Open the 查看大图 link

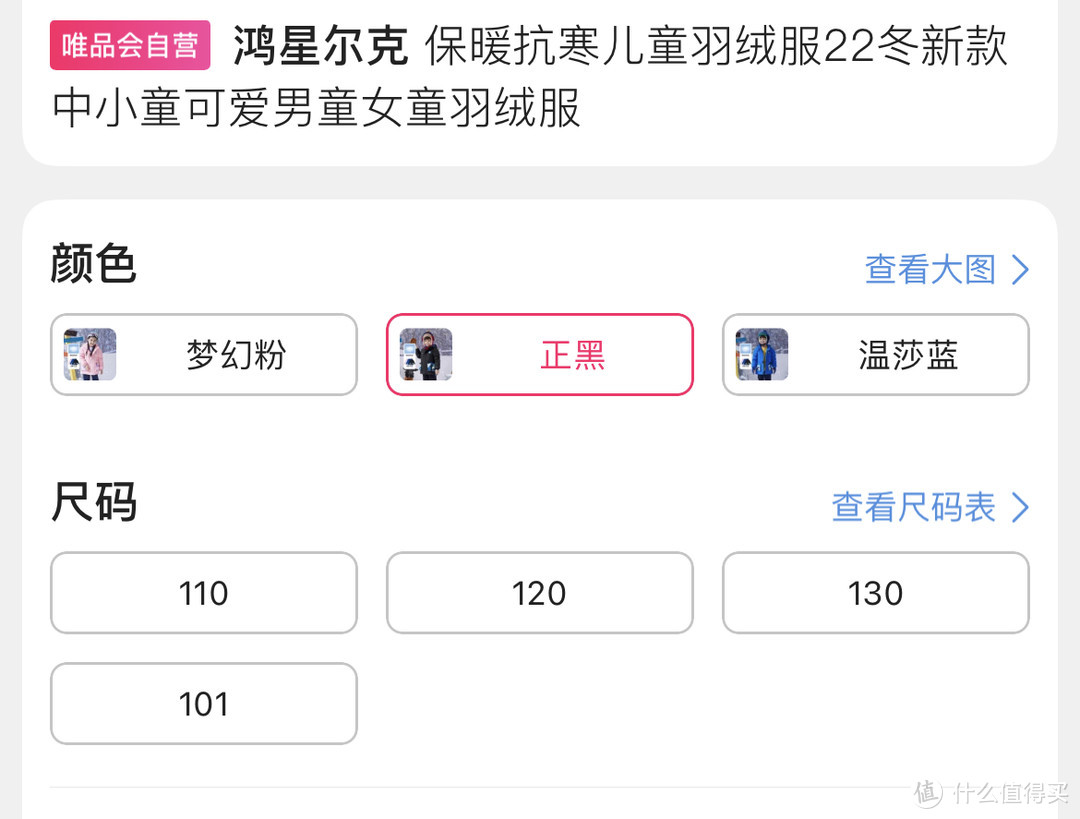click(x=930, y=269)
